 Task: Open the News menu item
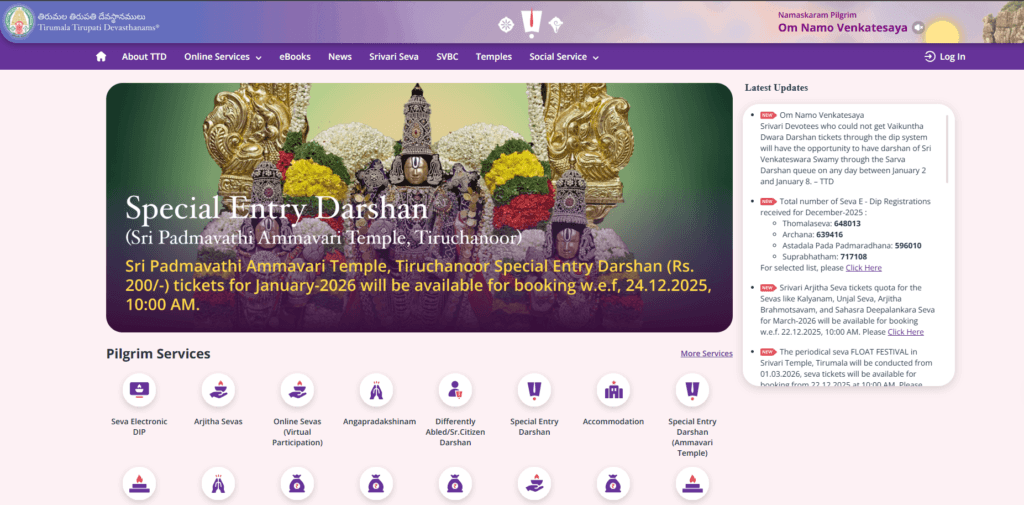point(340,57)
